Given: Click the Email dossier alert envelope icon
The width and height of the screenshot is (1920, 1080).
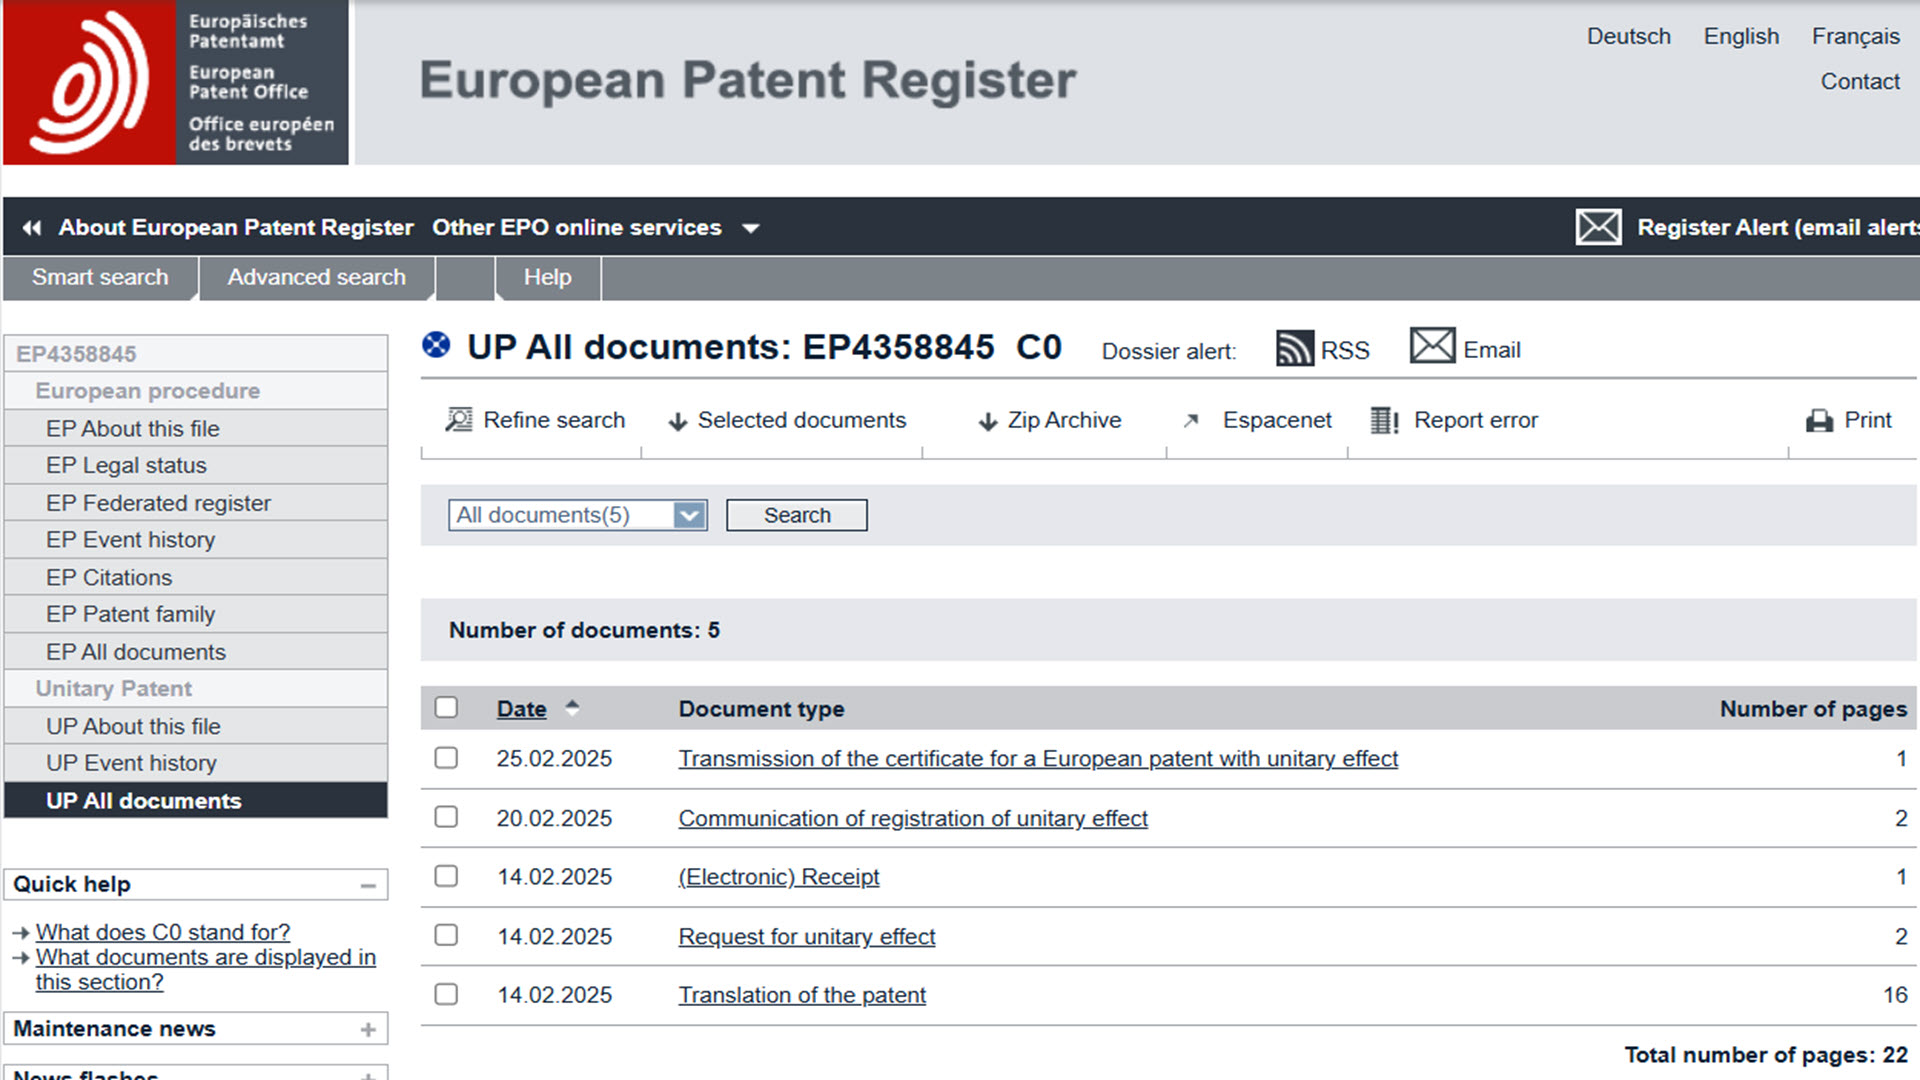Looking at the screenshot, I should point(1432,346).
